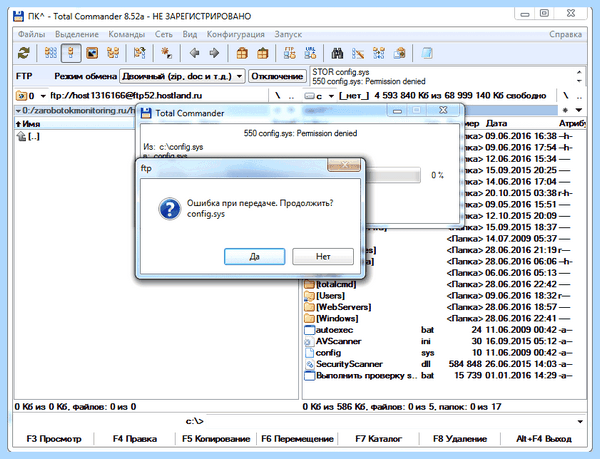Click the autoexec bat file icon

tap(309, 330)
